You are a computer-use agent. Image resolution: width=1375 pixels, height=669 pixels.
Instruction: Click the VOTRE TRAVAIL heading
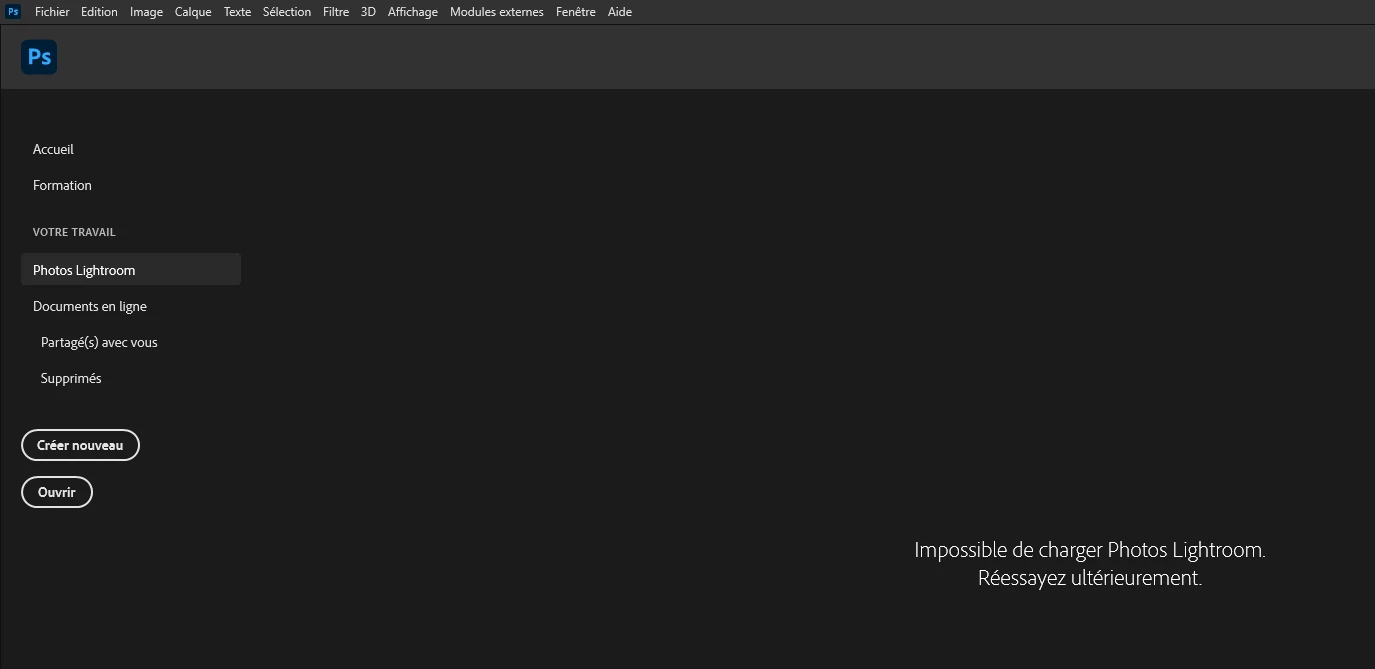(74, 232)
